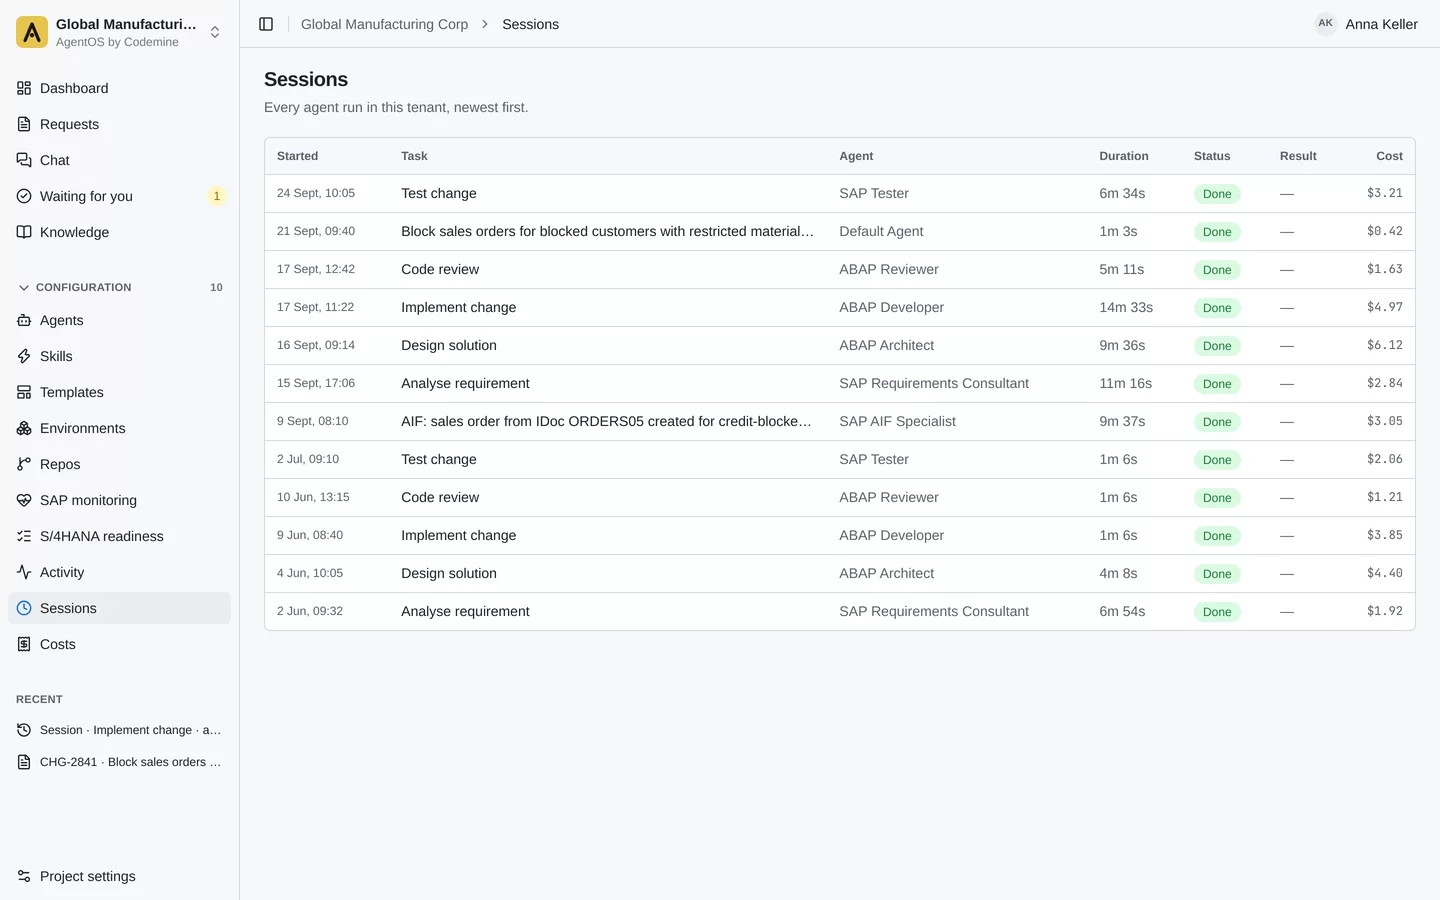Click the Done status on 2 Jun row

tap(1217, 612)
